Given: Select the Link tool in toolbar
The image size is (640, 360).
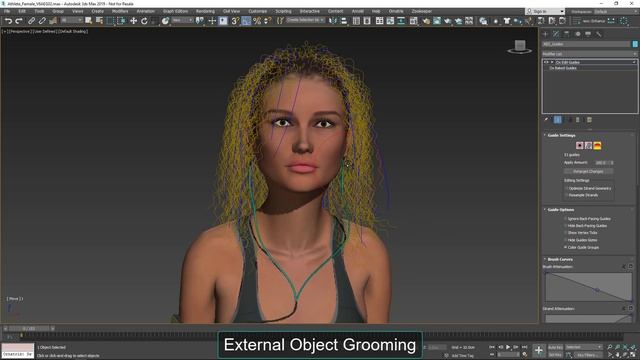Looking at the screenshot, I should (31, 21).
